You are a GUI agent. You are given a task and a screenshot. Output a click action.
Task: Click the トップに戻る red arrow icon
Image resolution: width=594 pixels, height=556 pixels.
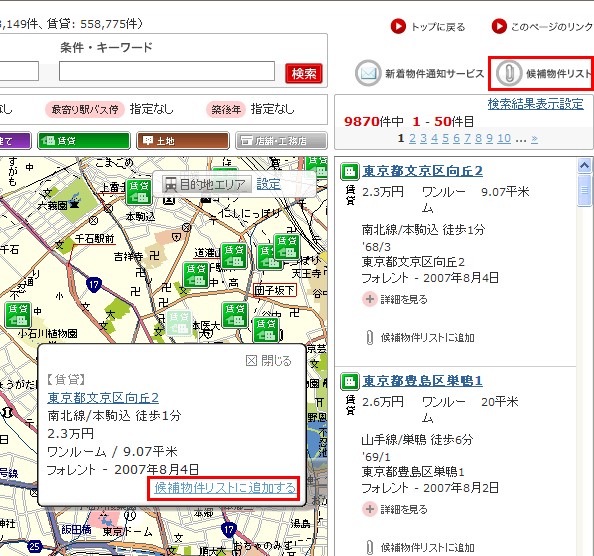point(398,27)
